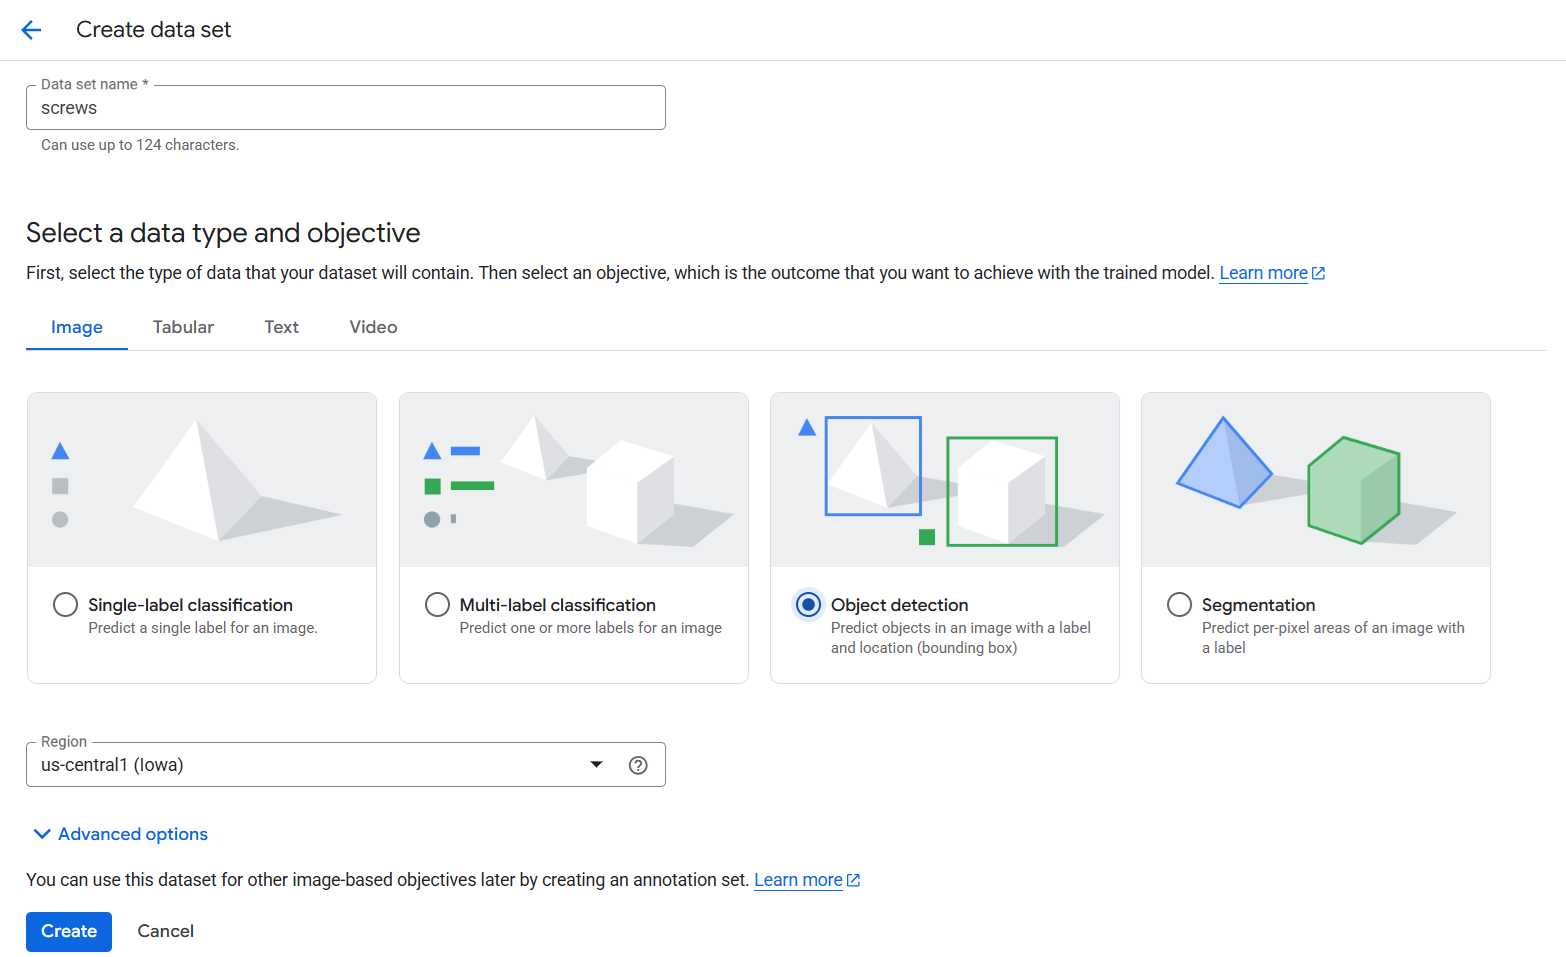
Task: Go back using the left arrow icon
Action: point(31,30)
